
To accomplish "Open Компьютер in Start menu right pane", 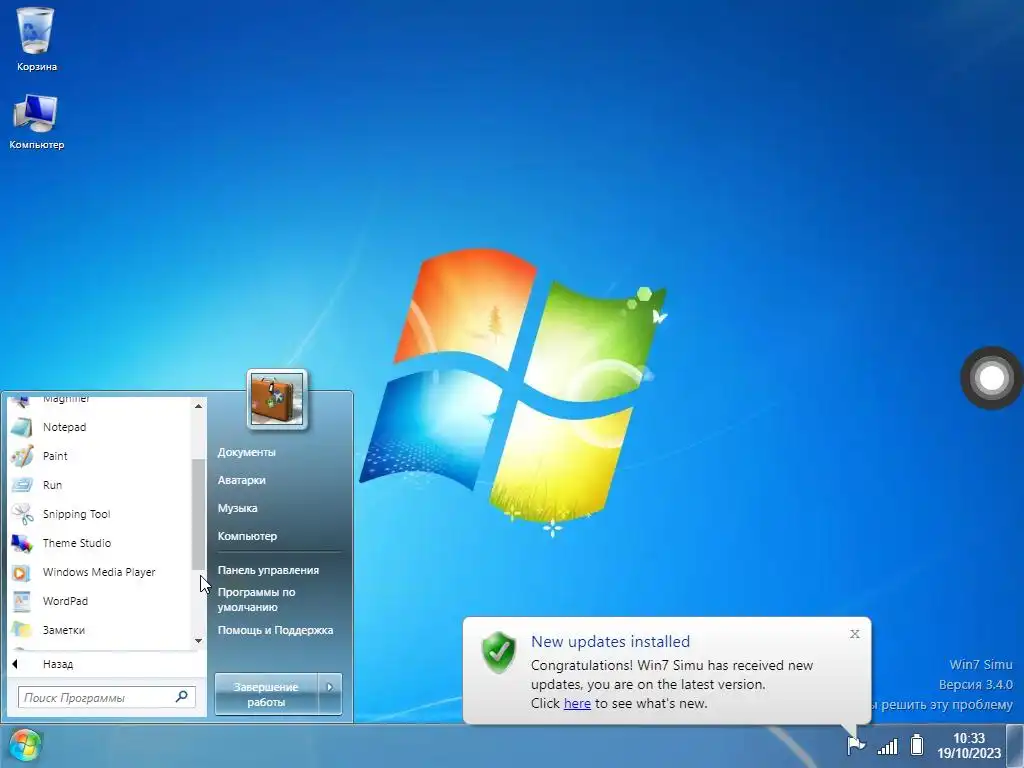I will (x=247, y=536).
